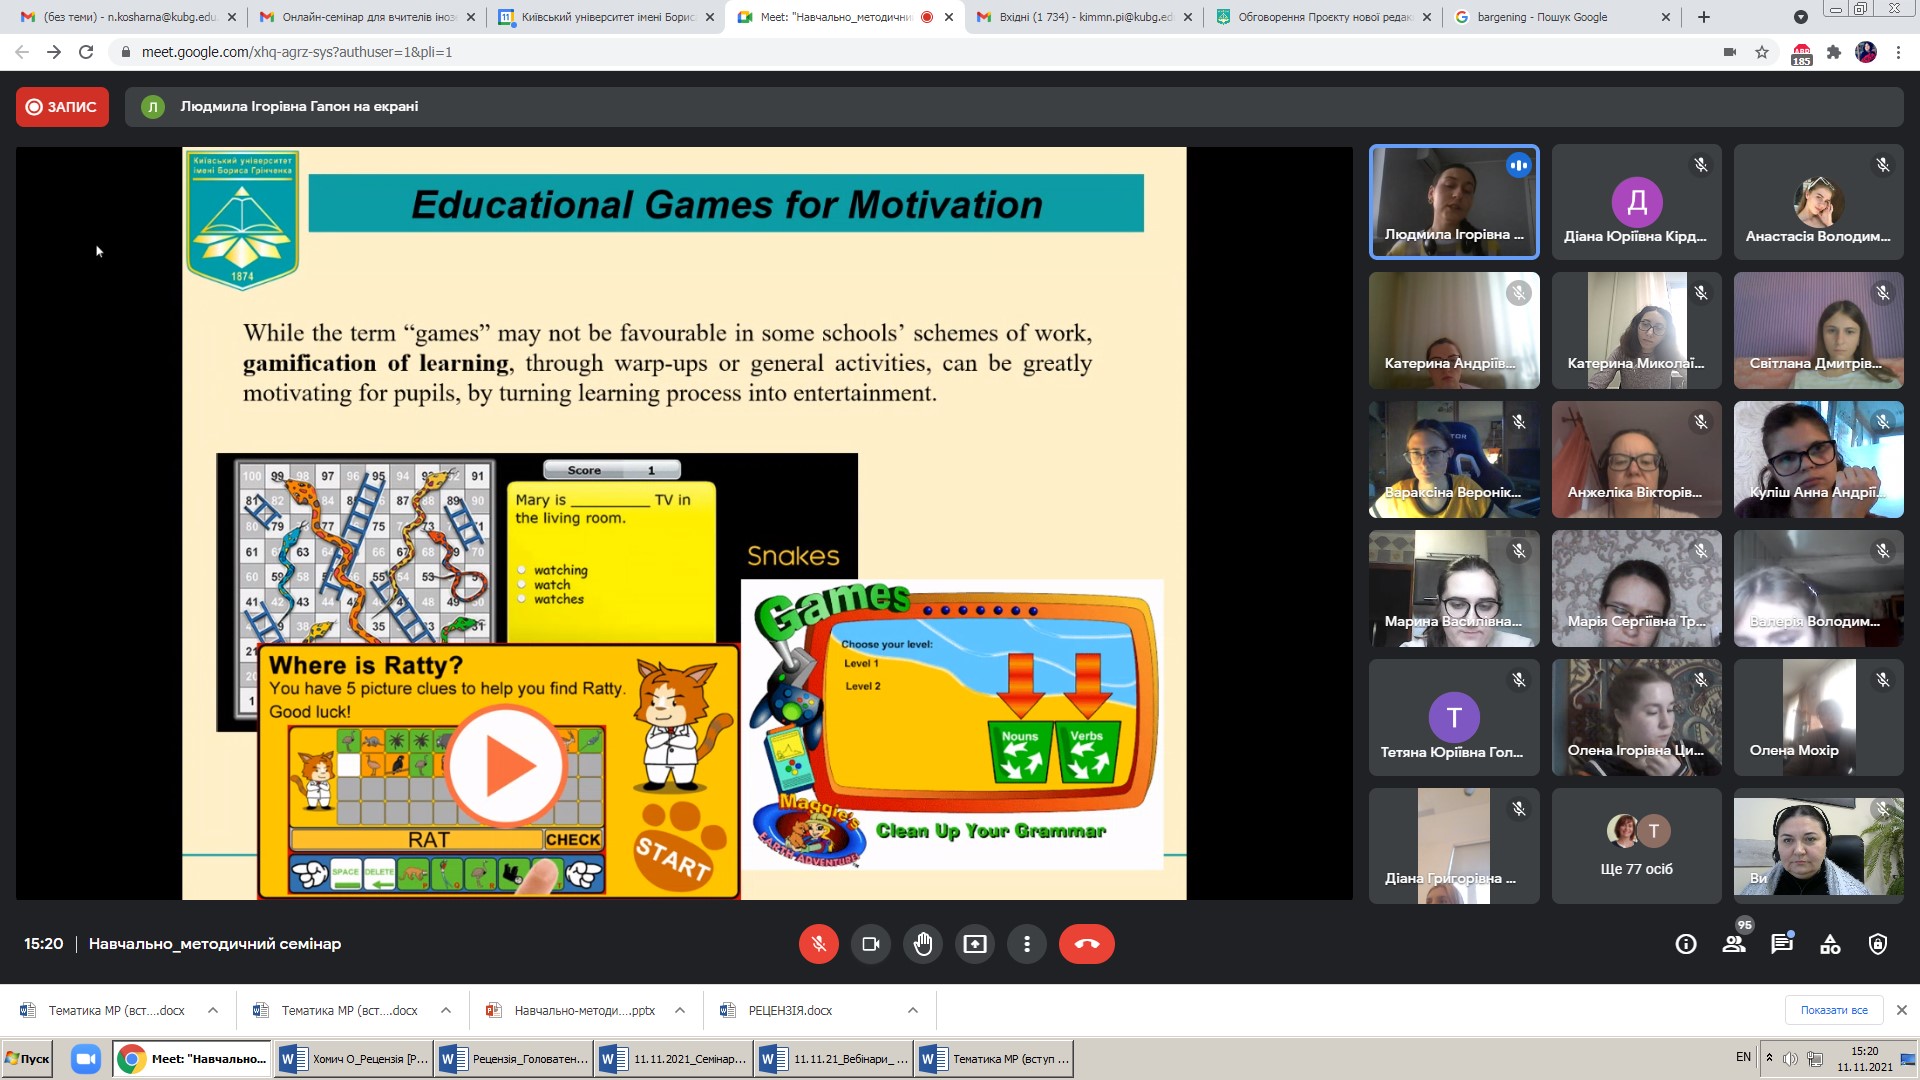Click the red ЗАПИС recording indicator

coord(62,107)
